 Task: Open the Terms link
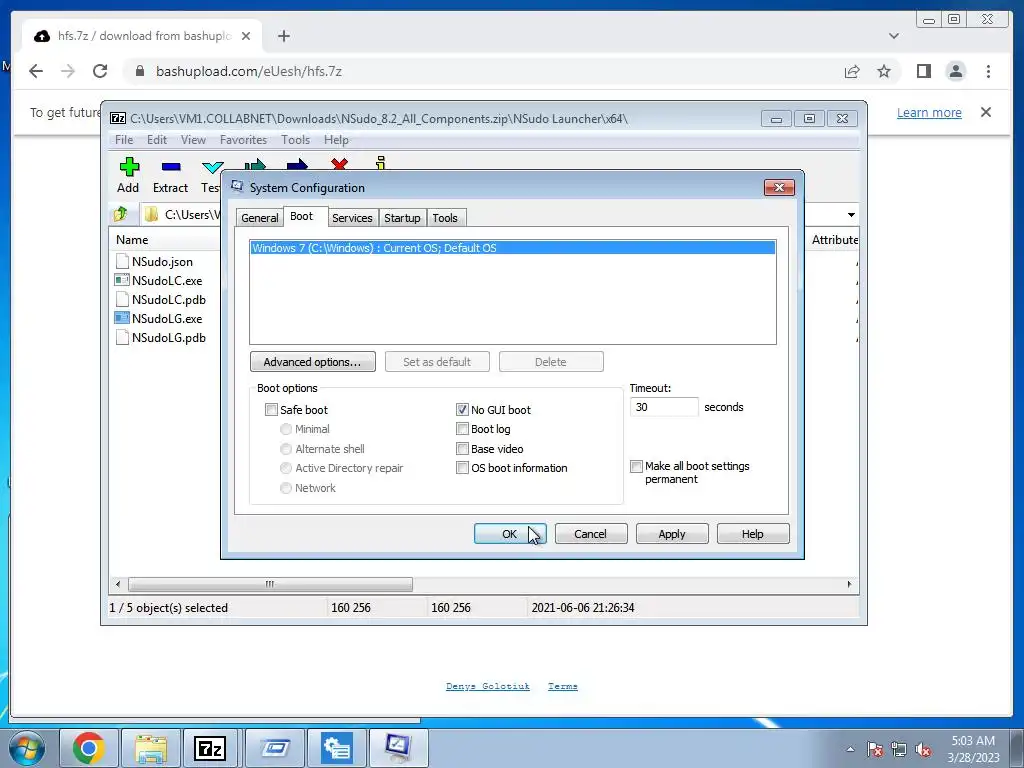(562, 686)
